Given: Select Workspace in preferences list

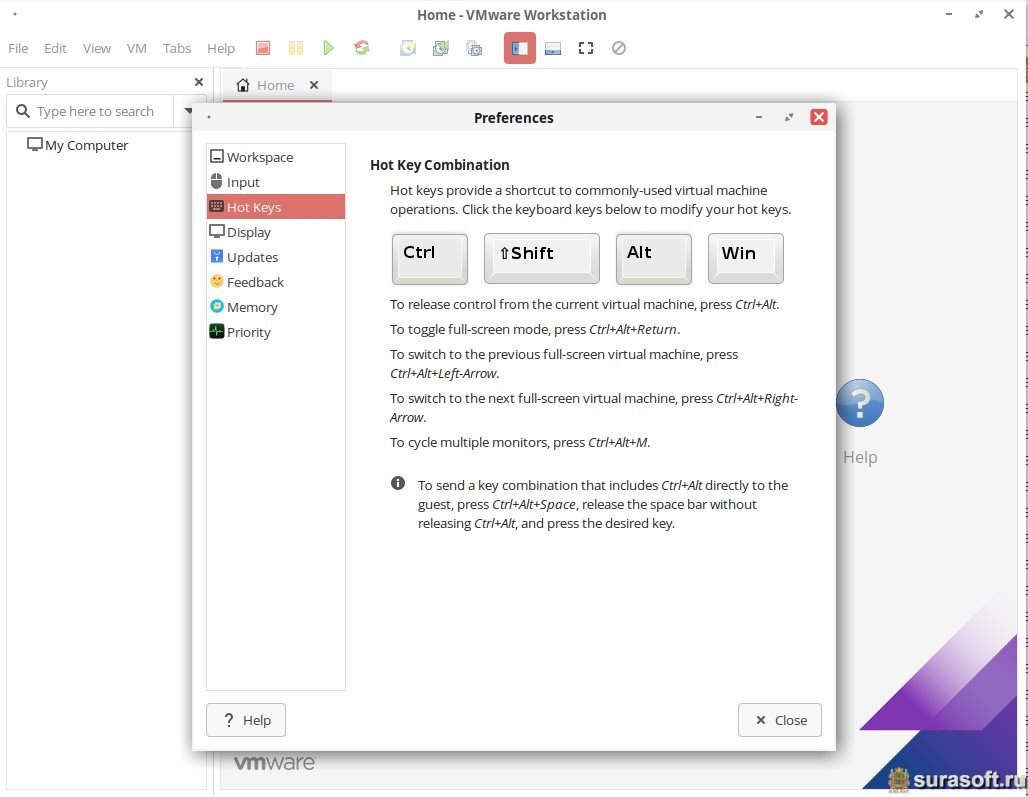Looking at the screenshot, I should pos(275,157).
